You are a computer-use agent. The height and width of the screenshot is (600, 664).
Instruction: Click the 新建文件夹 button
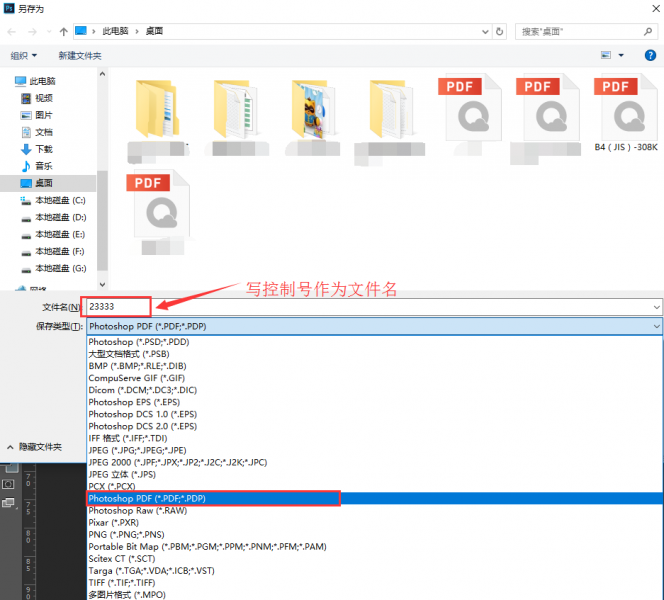[80, 55]
